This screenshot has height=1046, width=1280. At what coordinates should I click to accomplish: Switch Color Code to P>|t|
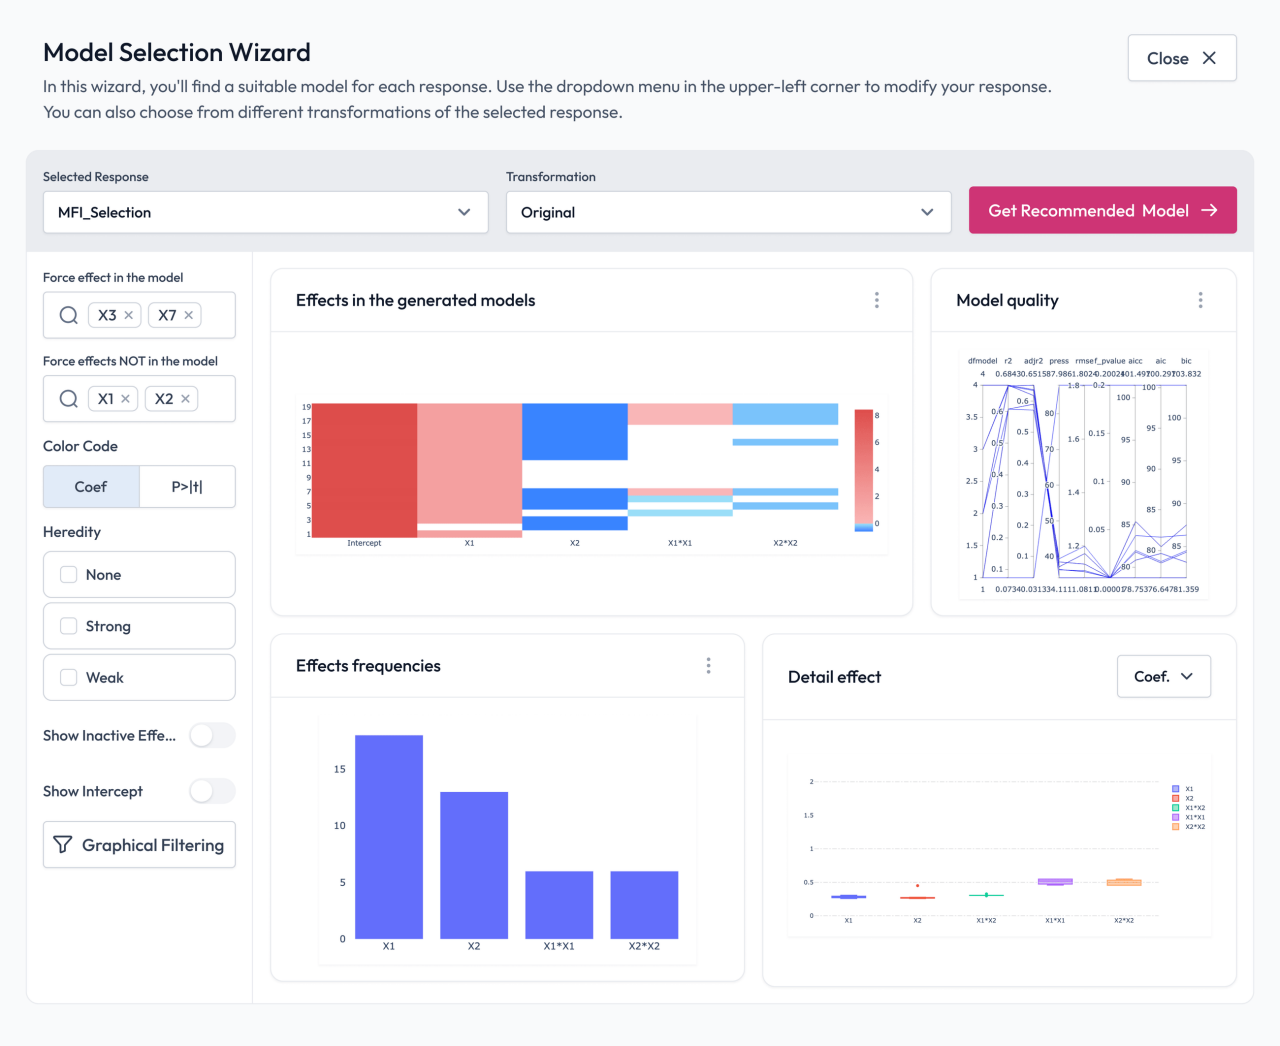[x=187, y=486]
